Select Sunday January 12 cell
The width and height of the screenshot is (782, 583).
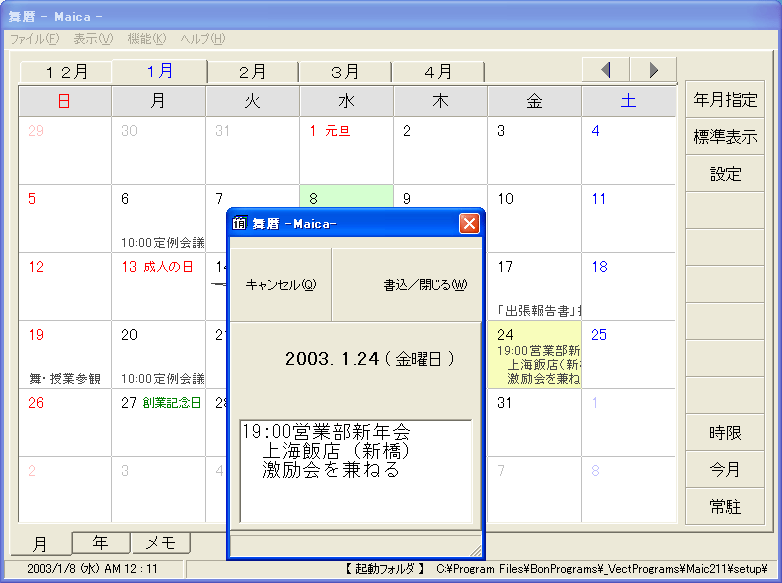tap(65, 286)
